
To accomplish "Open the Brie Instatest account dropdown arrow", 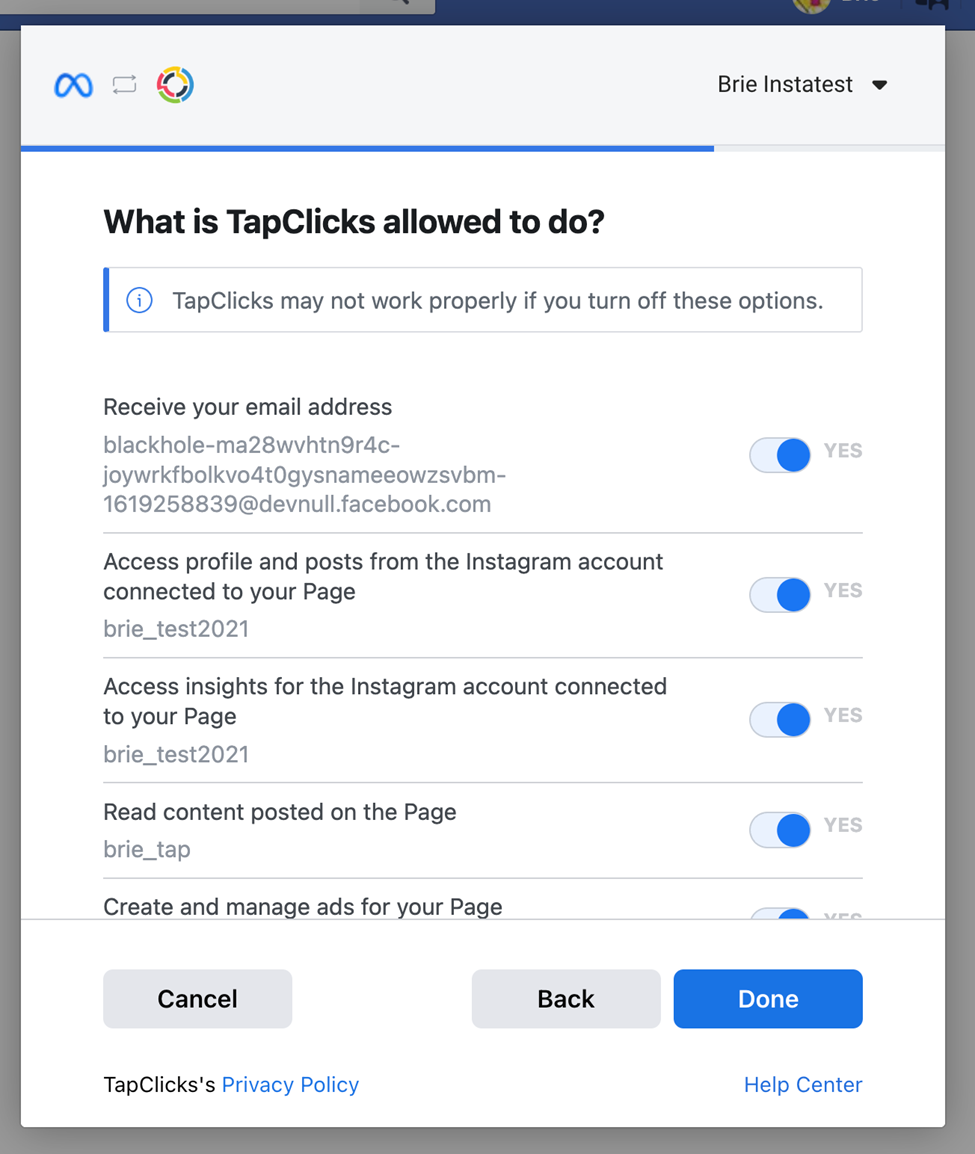I will [879, 85].
